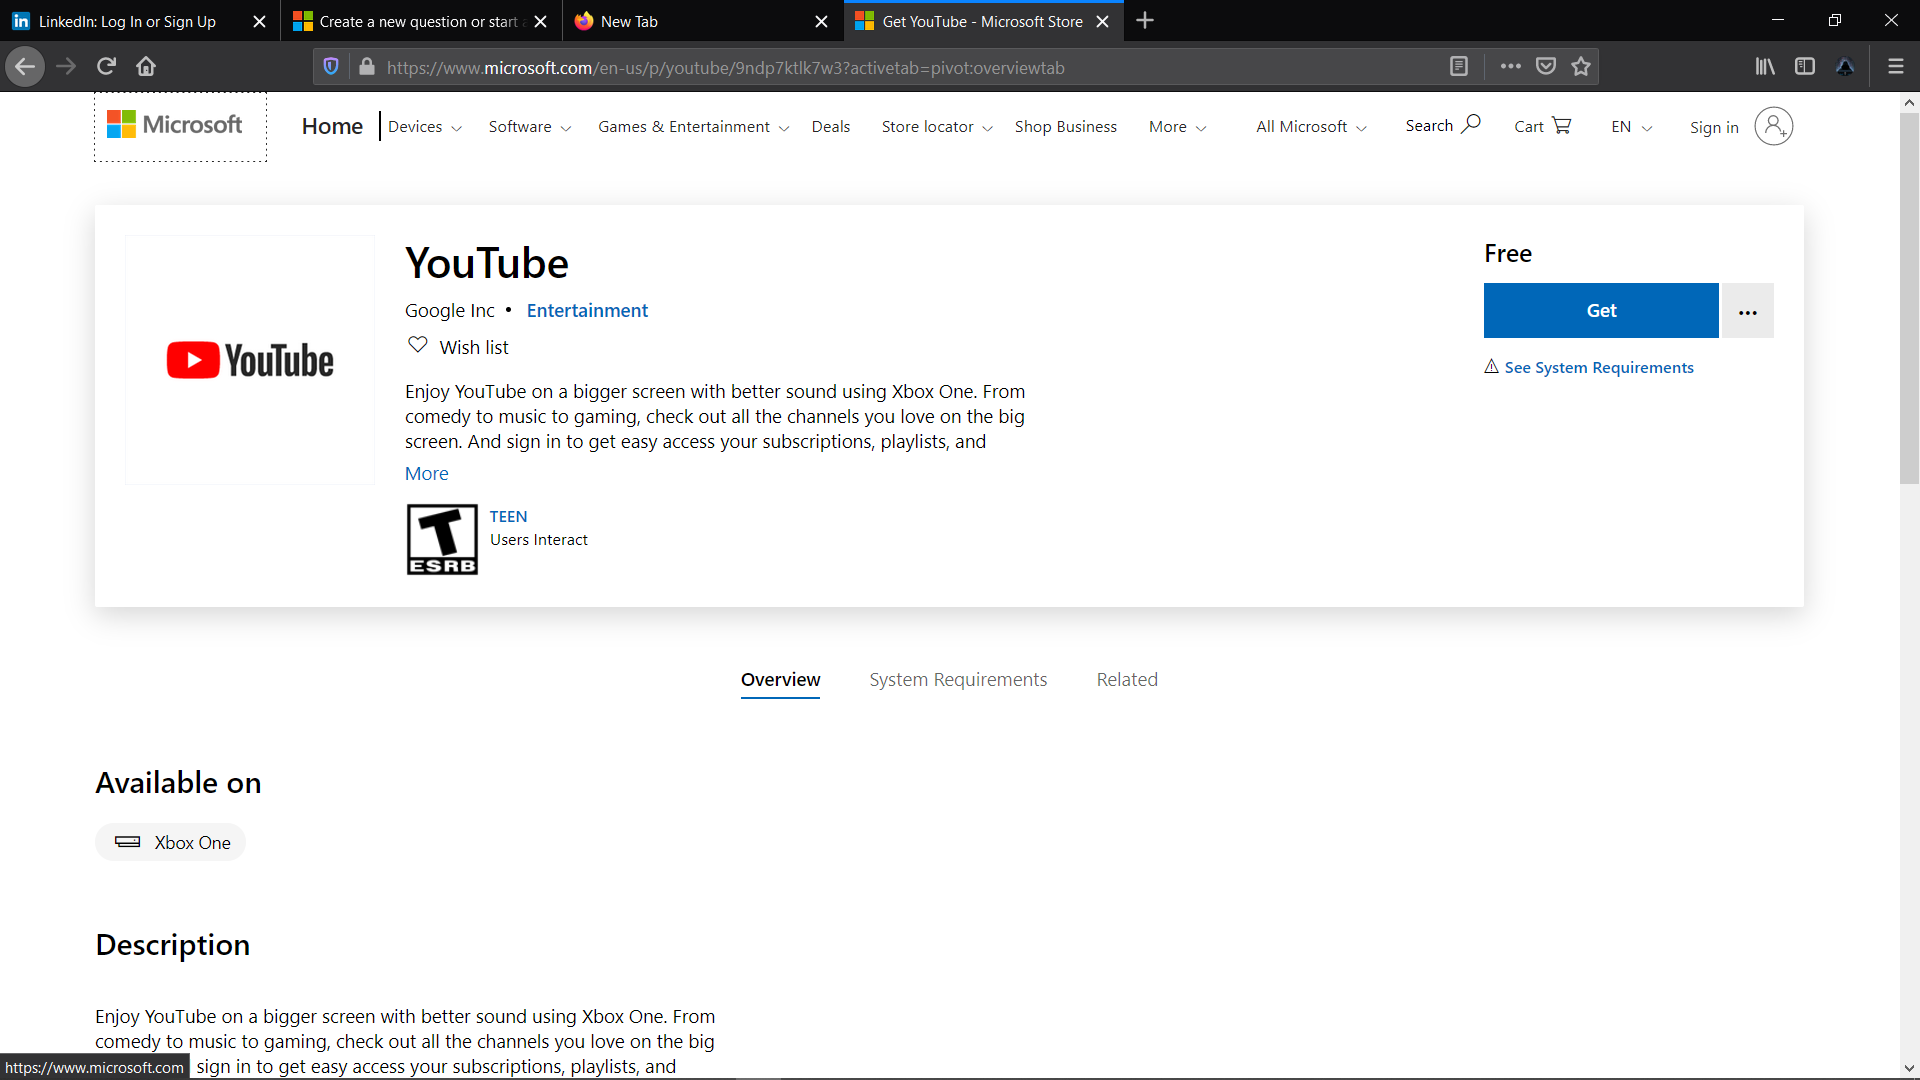
Task: Open the Entertainment category link
Action: [587, 311]
